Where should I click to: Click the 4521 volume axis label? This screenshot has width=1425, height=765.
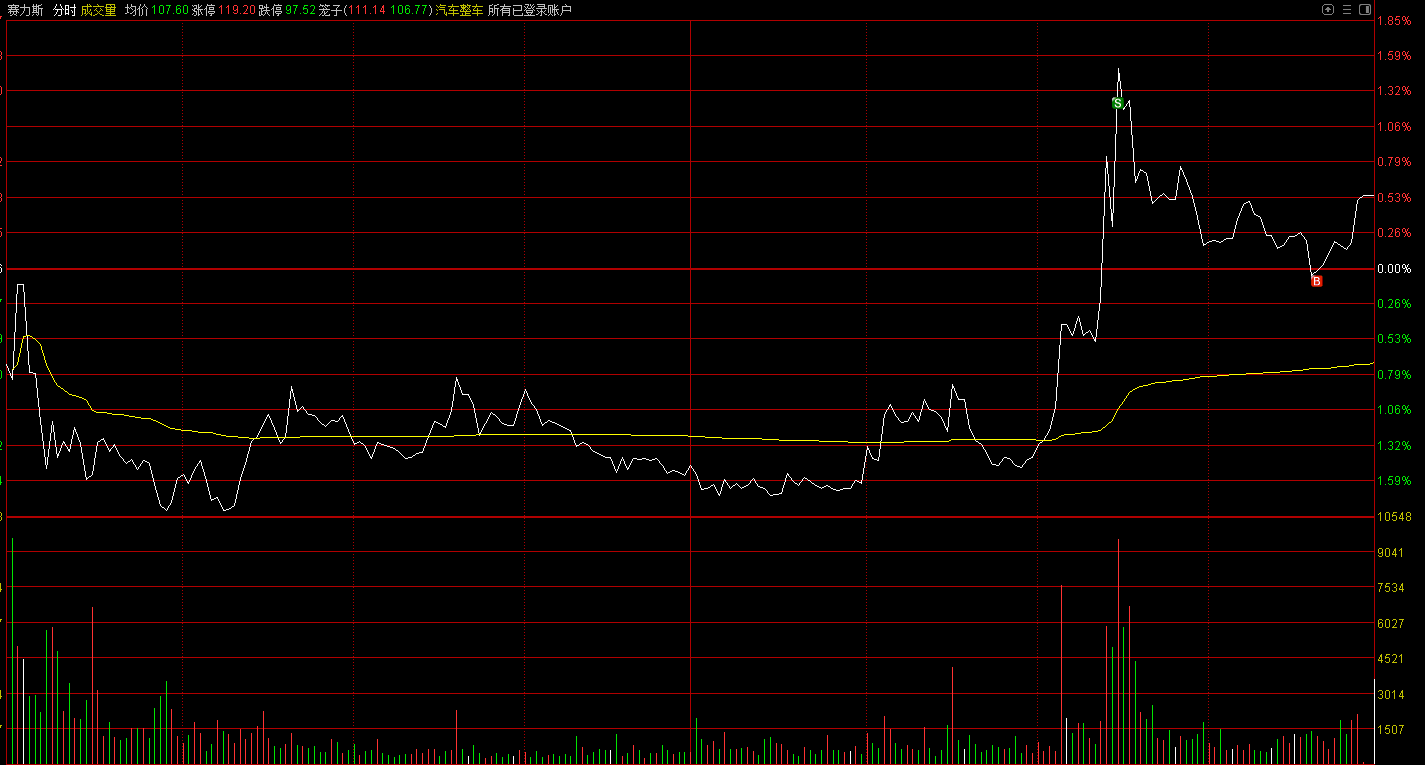coord(1391,659)
